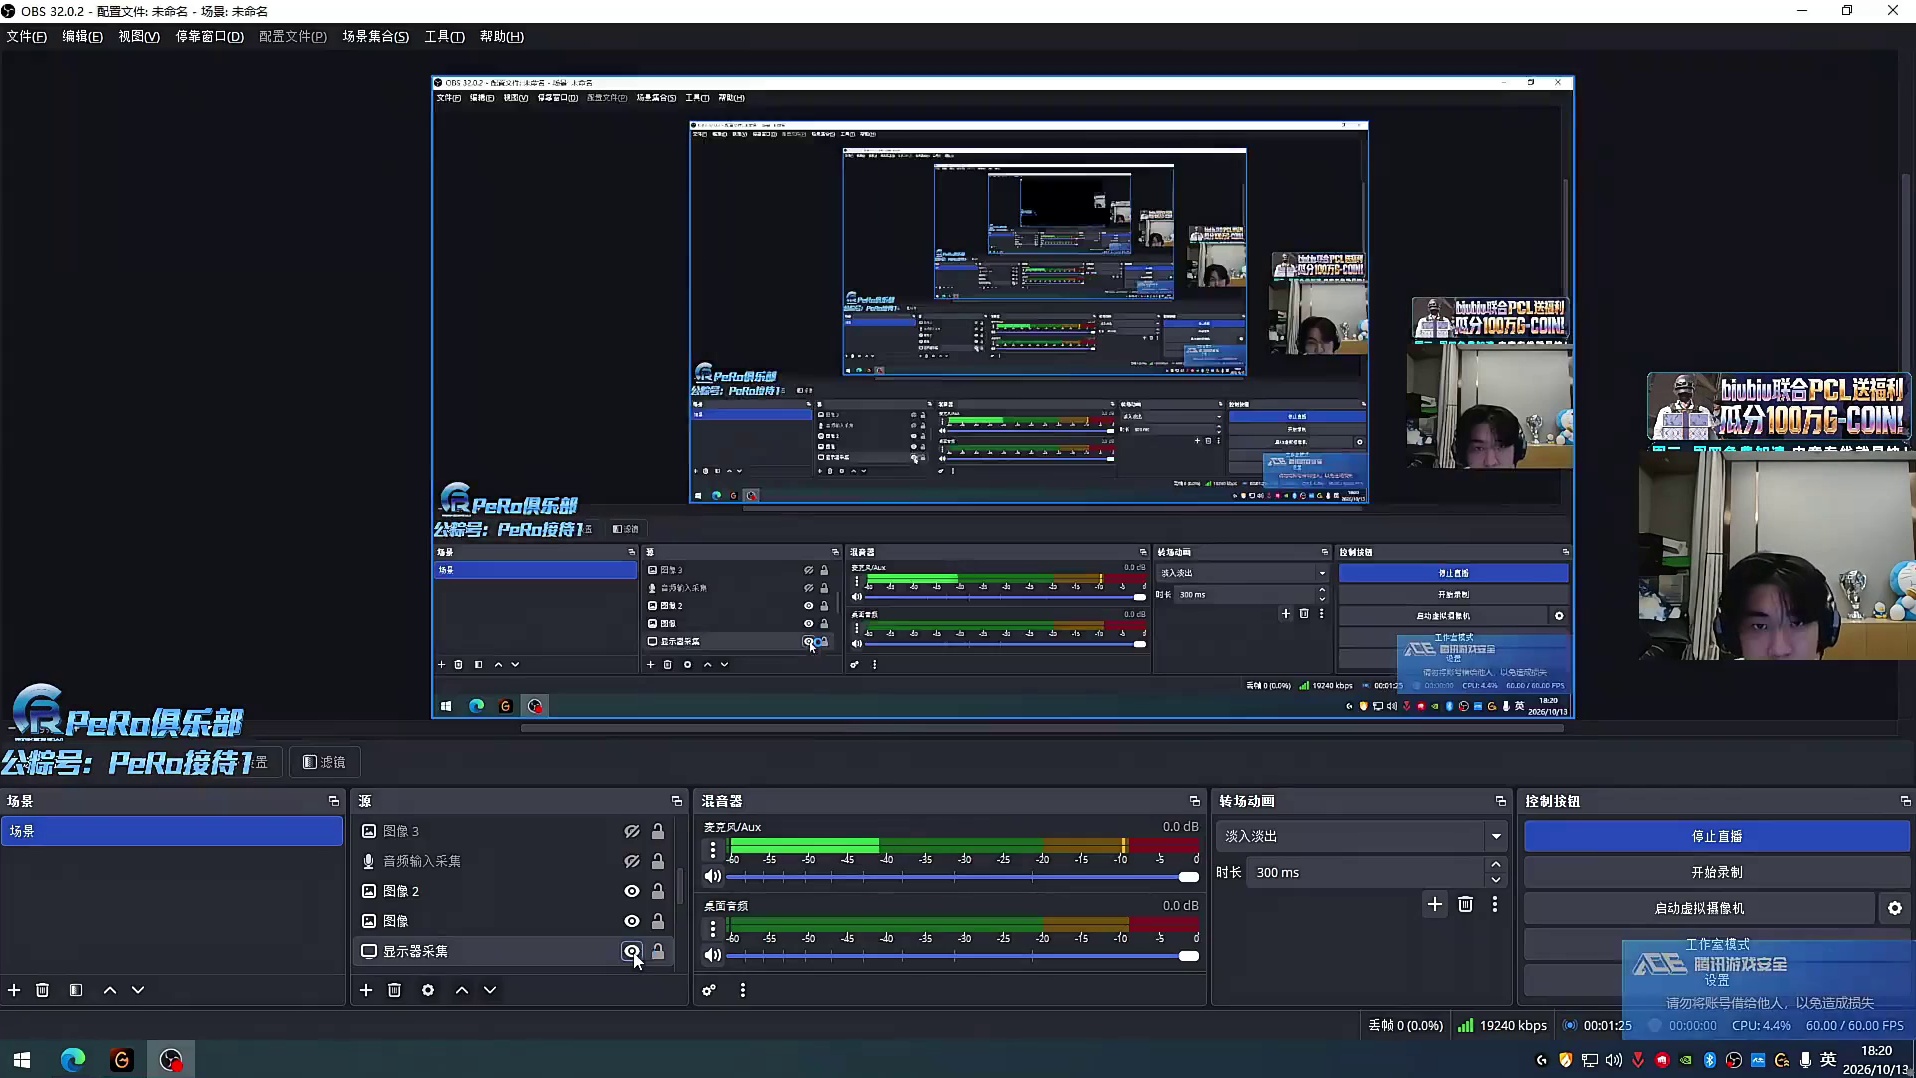Move scene down with arrow icon
The width and height of the screenshot is (1916, 1078).
point(138,990)
